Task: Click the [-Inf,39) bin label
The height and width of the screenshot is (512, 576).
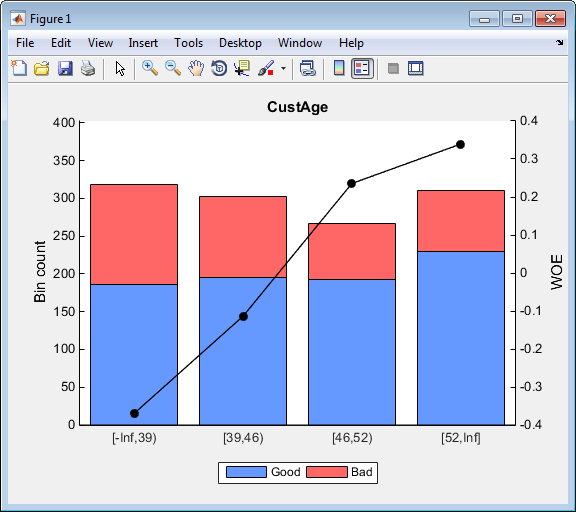Action: [134, 438]
